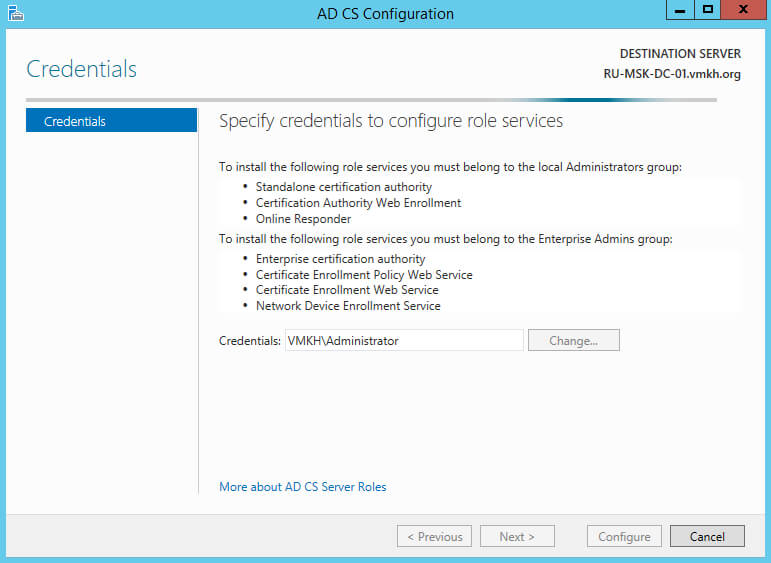Image resolution: width=771 pixels, height=563 pixels.
Task: Click the Next button
Action: (x=517, y=536)
